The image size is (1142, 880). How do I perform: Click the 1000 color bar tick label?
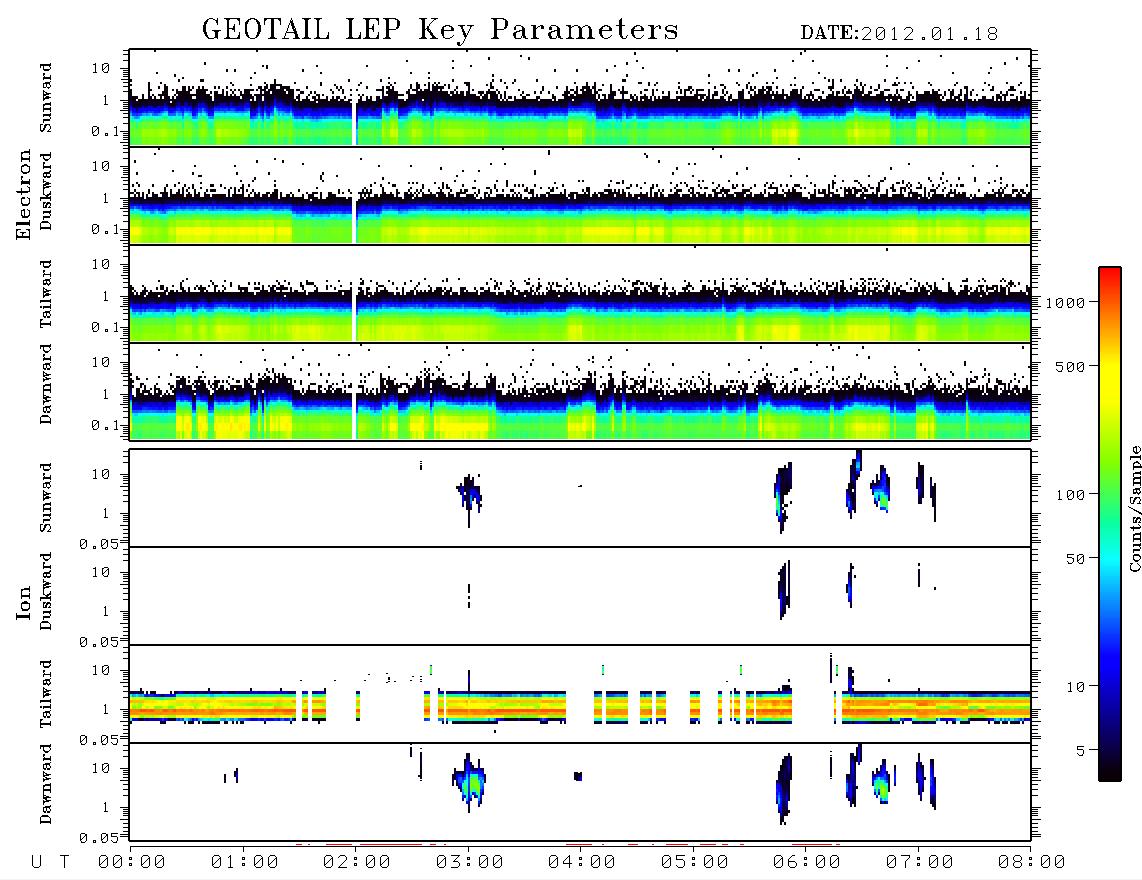(1065, 303)
